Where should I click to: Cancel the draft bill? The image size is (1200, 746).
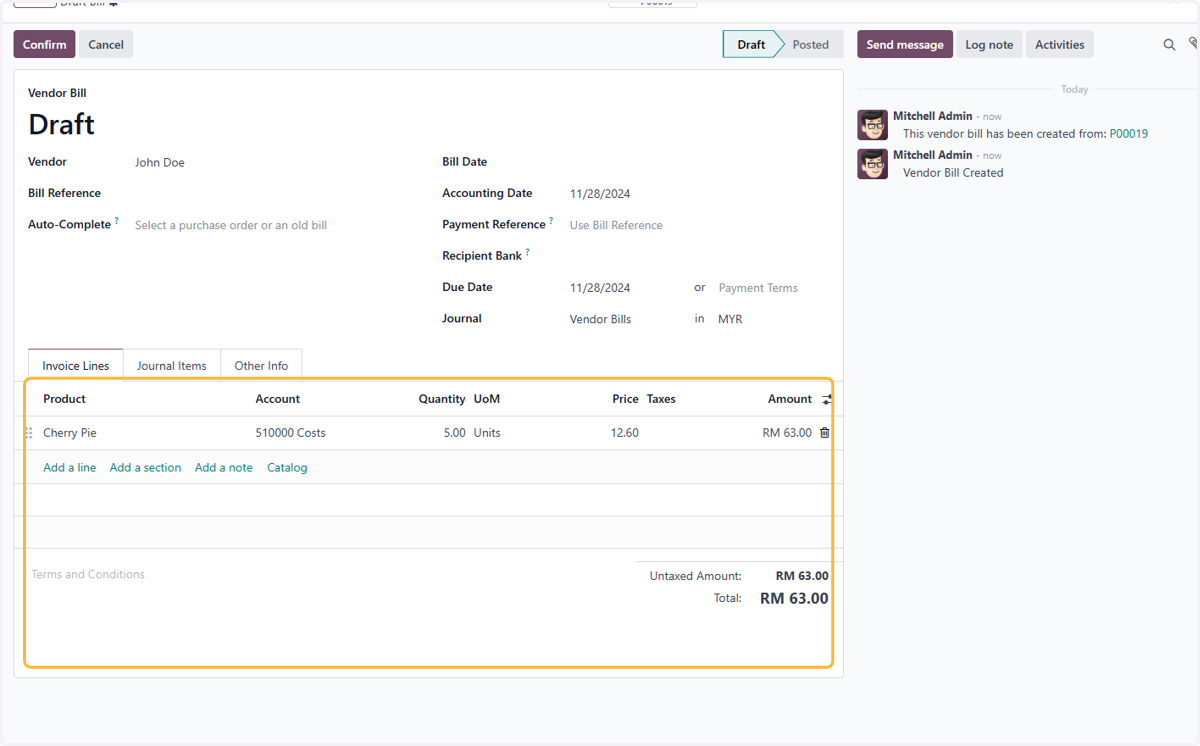click(x=106, y=44)
